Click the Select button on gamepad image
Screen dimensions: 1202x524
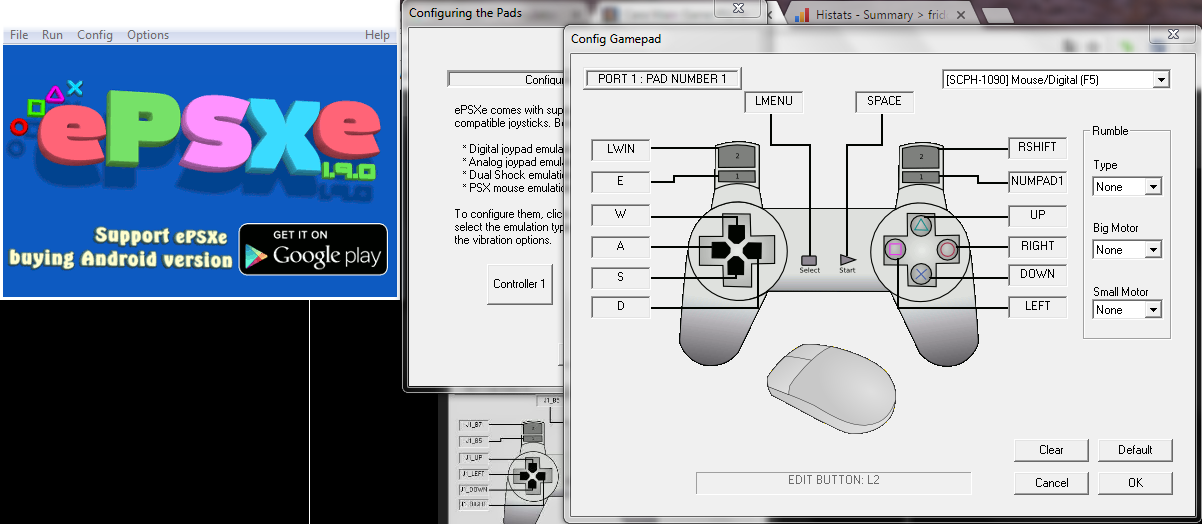[x=809, y=260]
